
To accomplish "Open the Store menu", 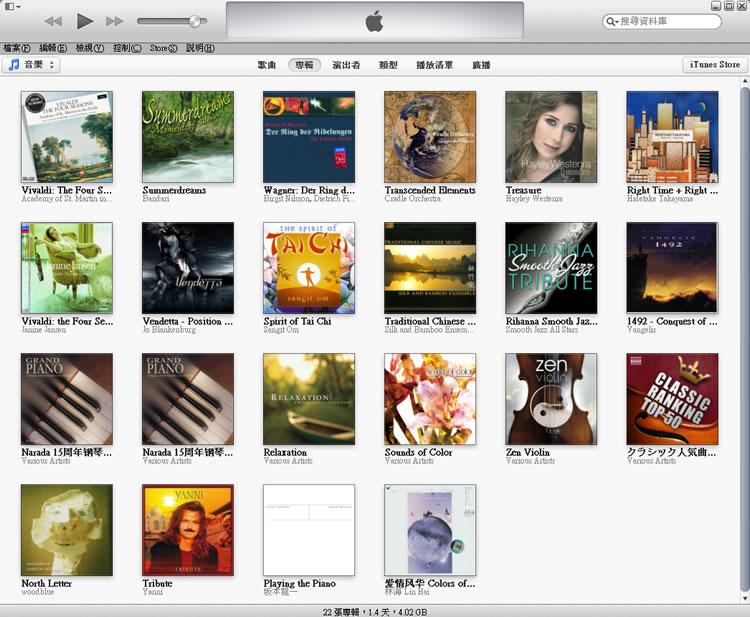I will point(163,48).
